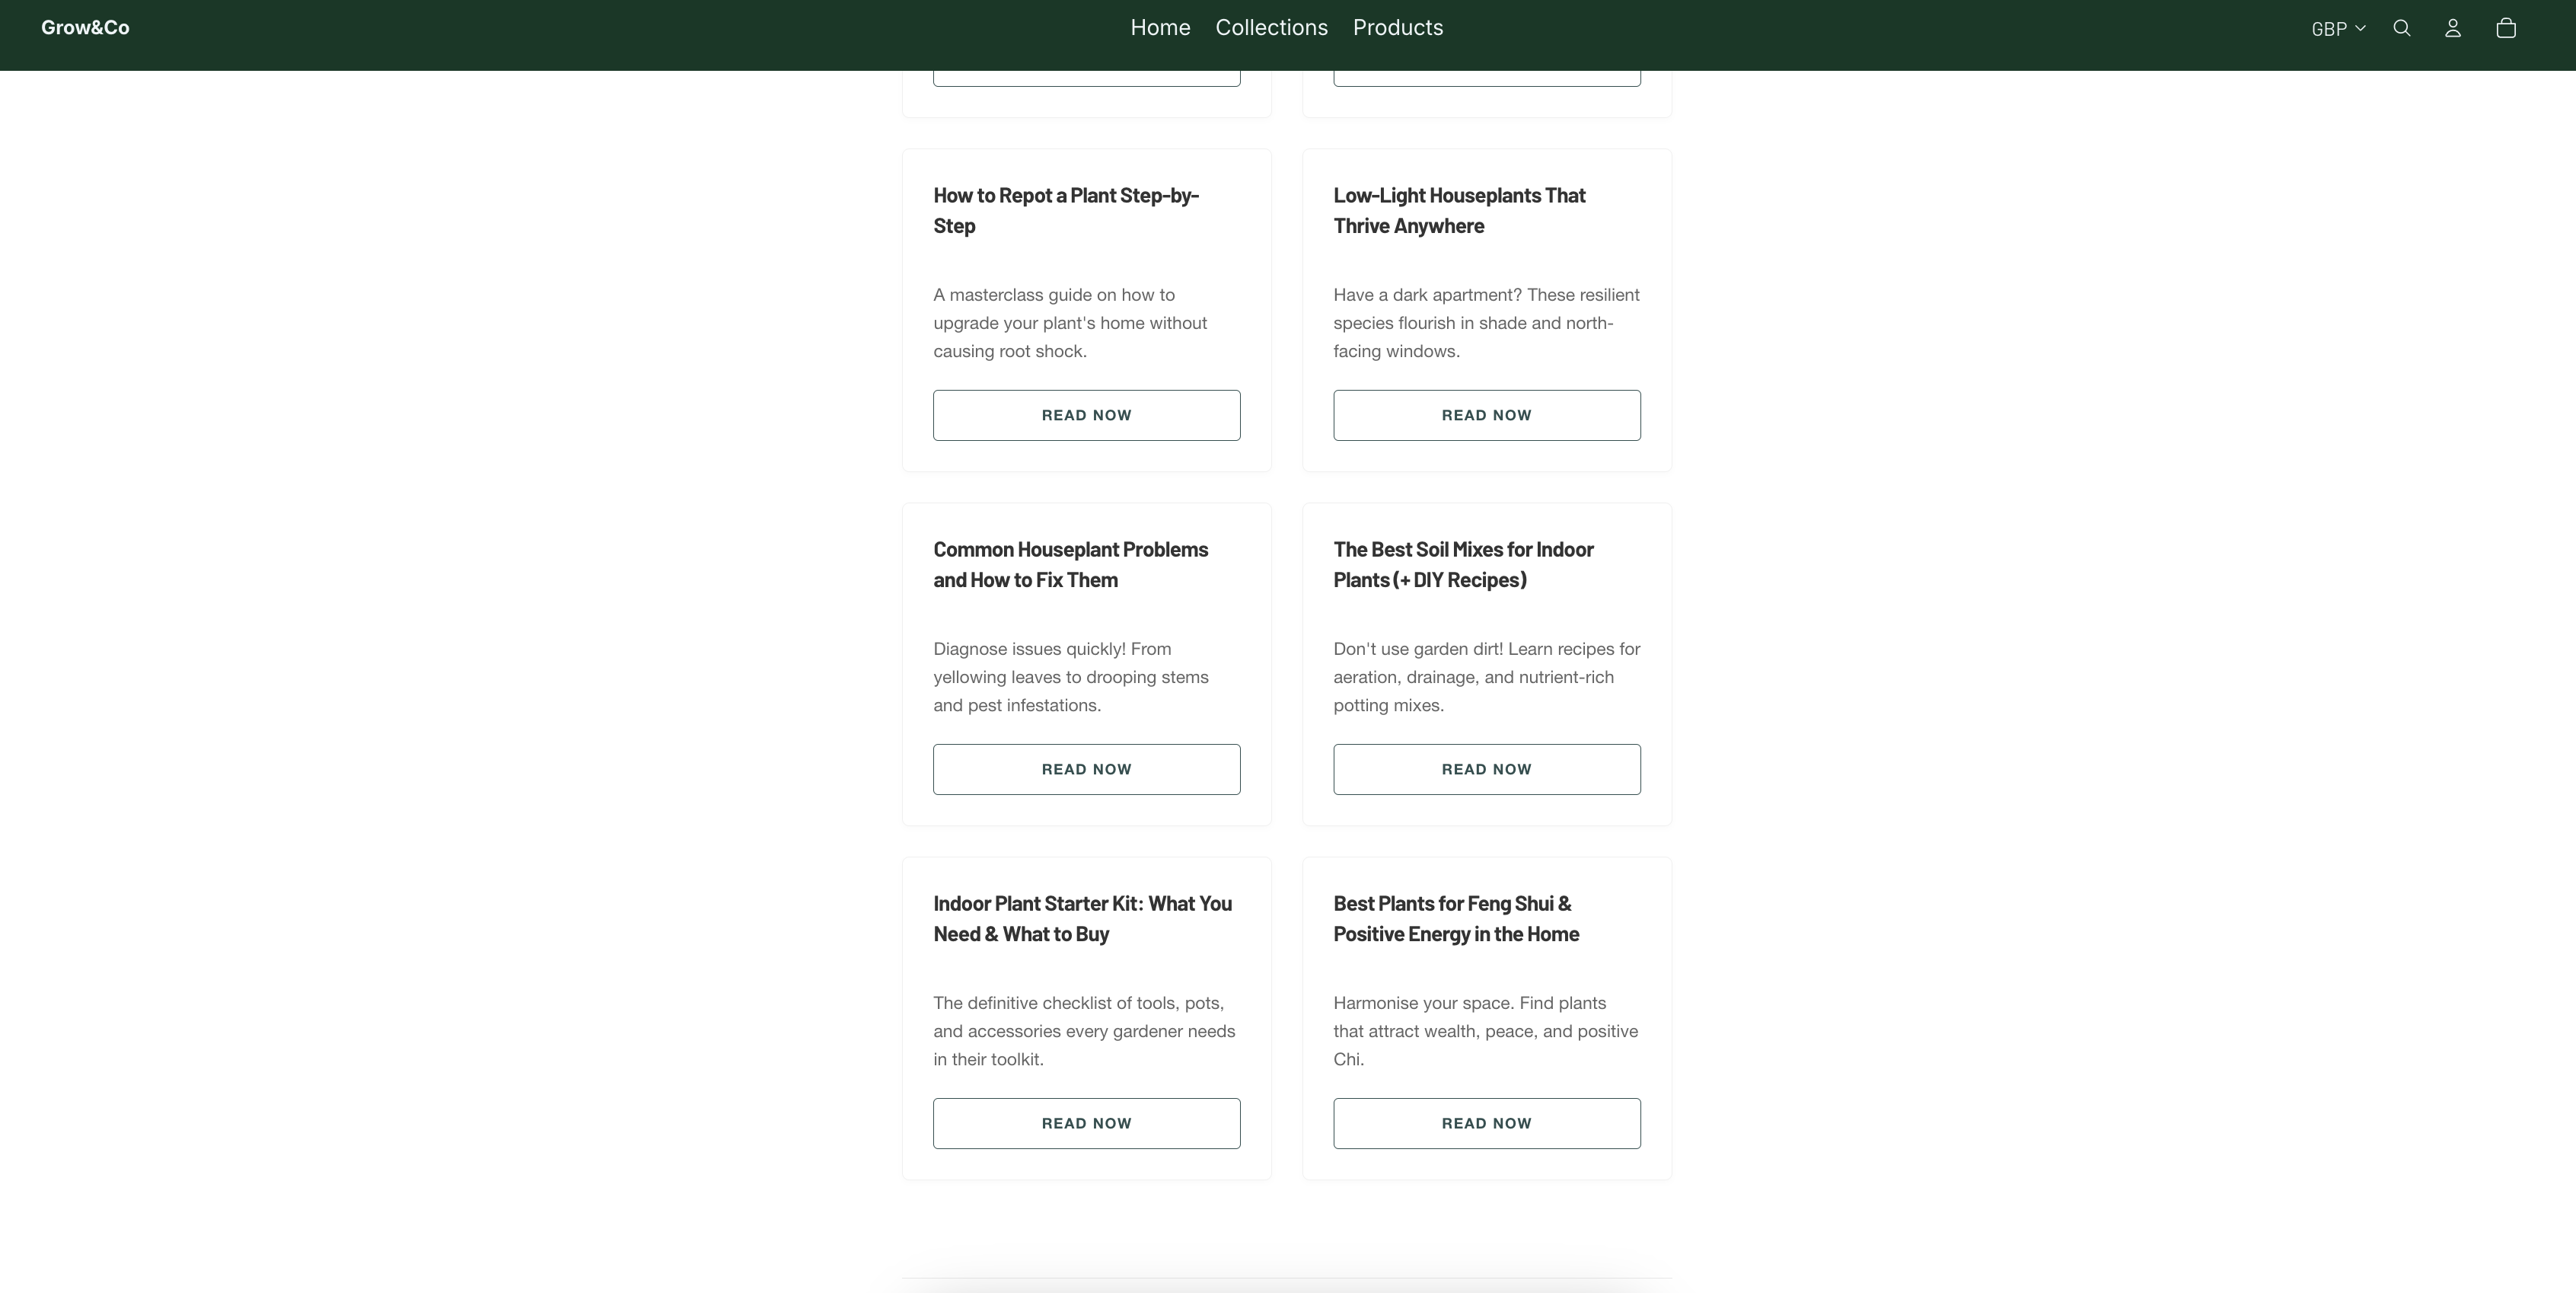This screenshot has width=2576, height=1293.
Task: Read Now for Feng Shui plants article
Action: click(x=1486, y=1123)
